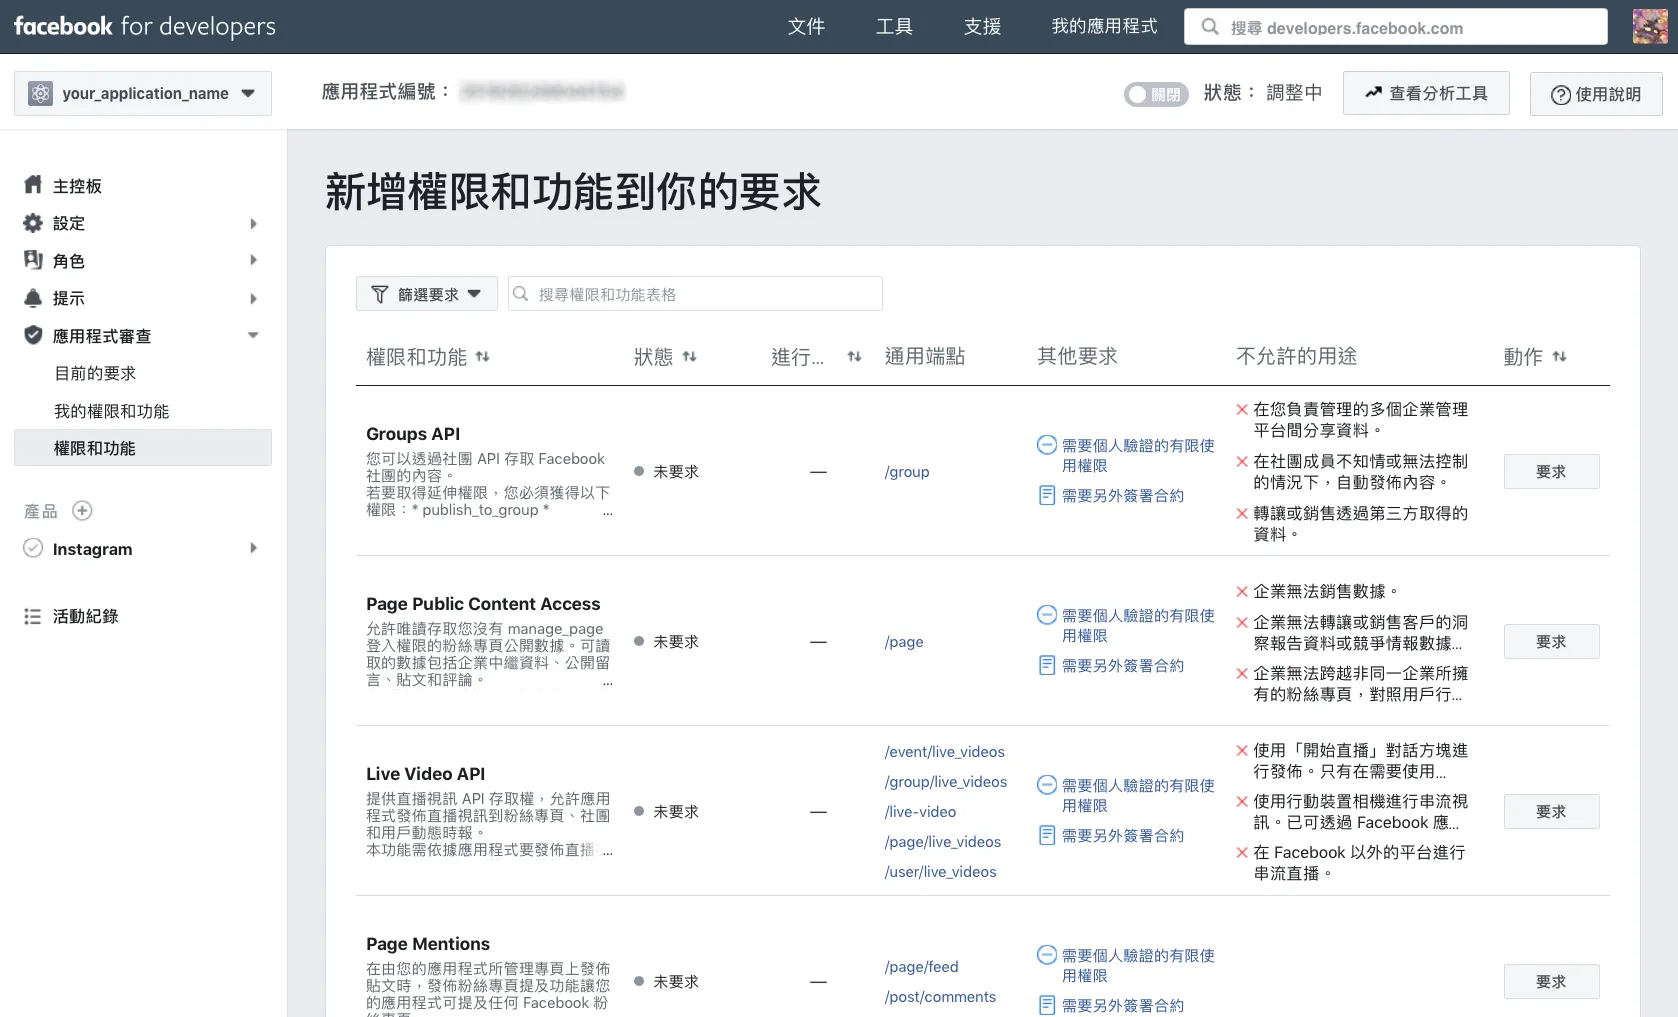The width and height of the screenshot is (1678, 1017).
Task: Click the filter funnel icon
Action: (380, 294)
